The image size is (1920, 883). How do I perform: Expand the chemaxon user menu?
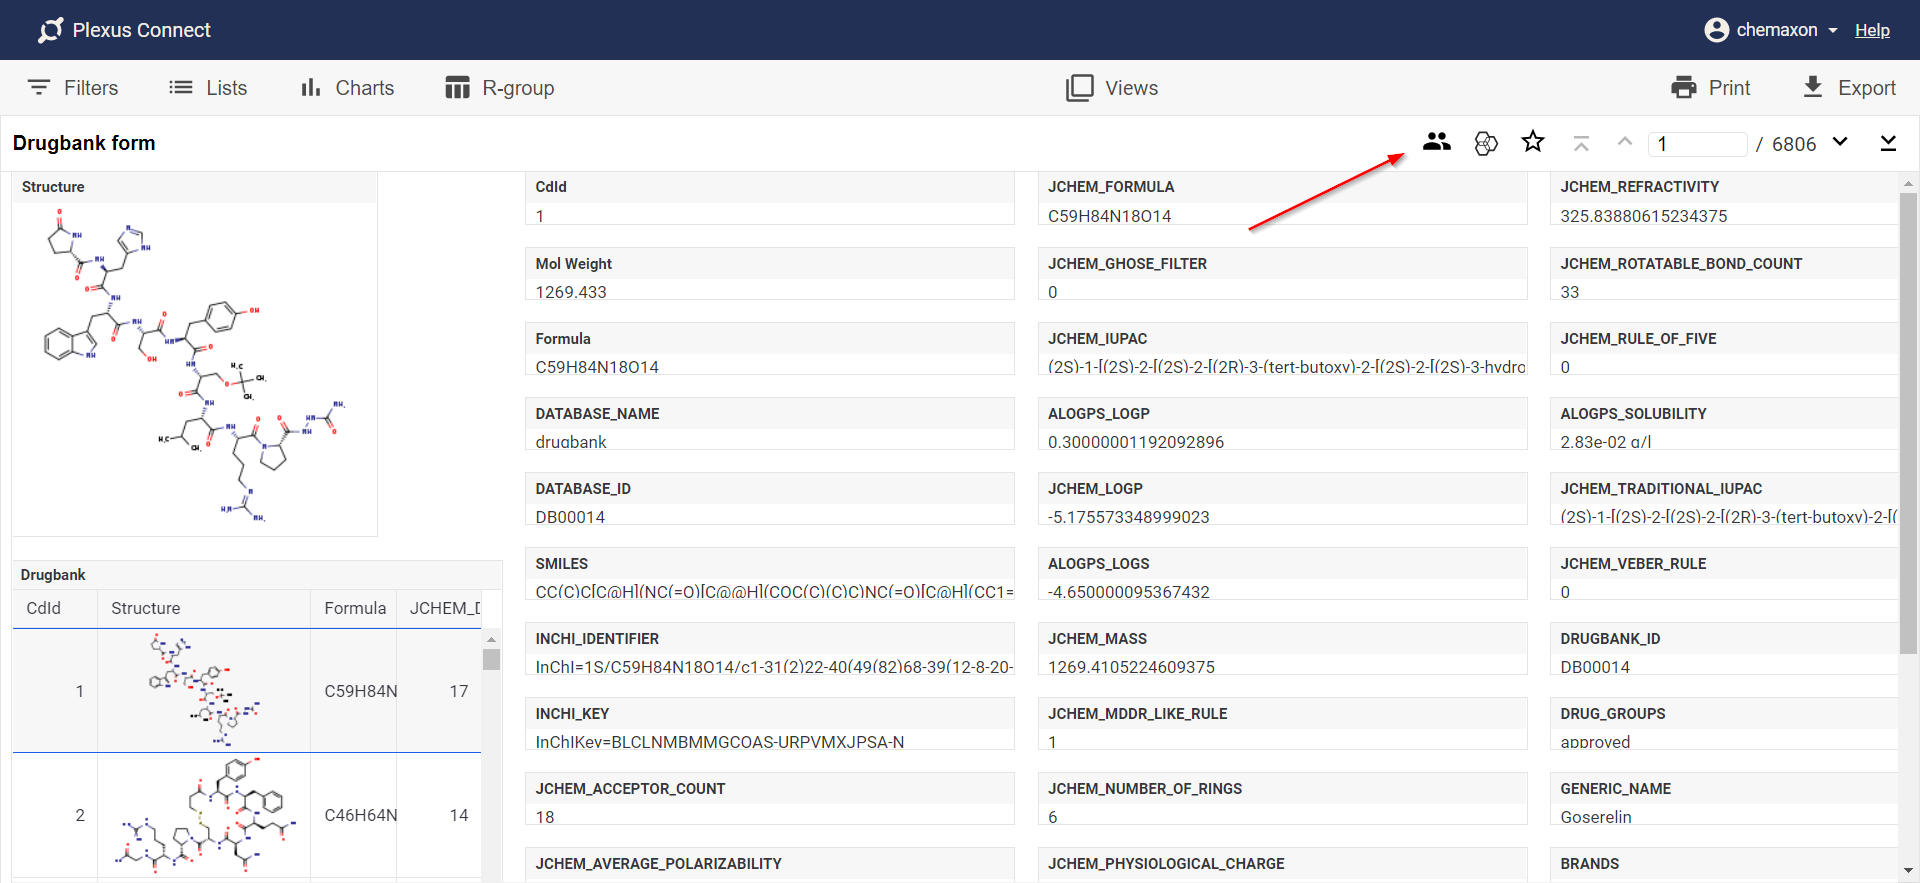pyautogui.click(x=1771, y=30)
